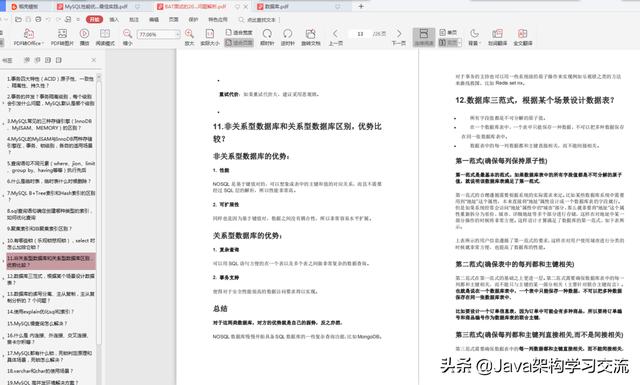Select 适合页面 fit-page option
This screenshot has width=640, height=385.
tap(239, 42)
